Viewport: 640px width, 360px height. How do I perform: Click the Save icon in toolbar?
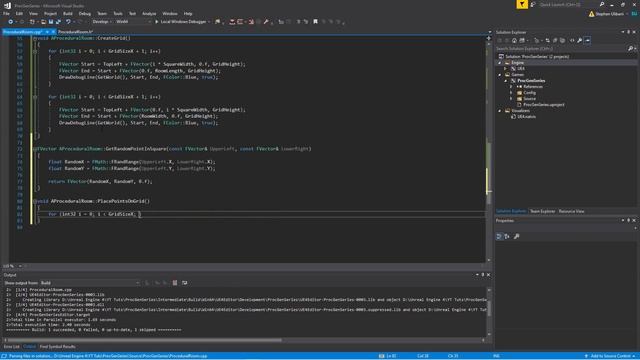51,22
